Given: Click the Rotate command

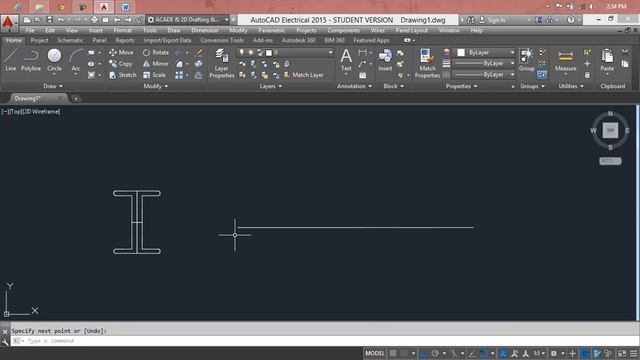Looking at the screenshot, I should [156, 53].
